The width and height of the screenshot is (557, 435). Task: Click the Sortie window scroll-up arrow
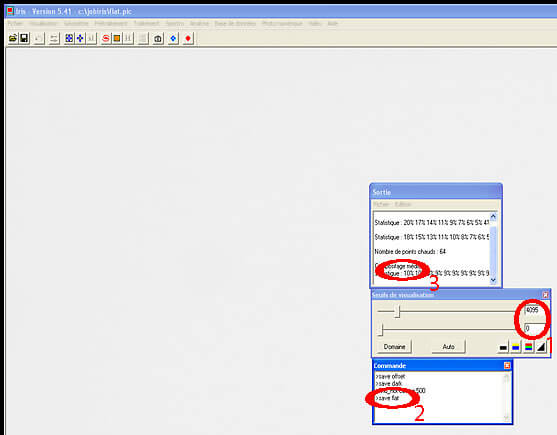(x=493, y=216)
